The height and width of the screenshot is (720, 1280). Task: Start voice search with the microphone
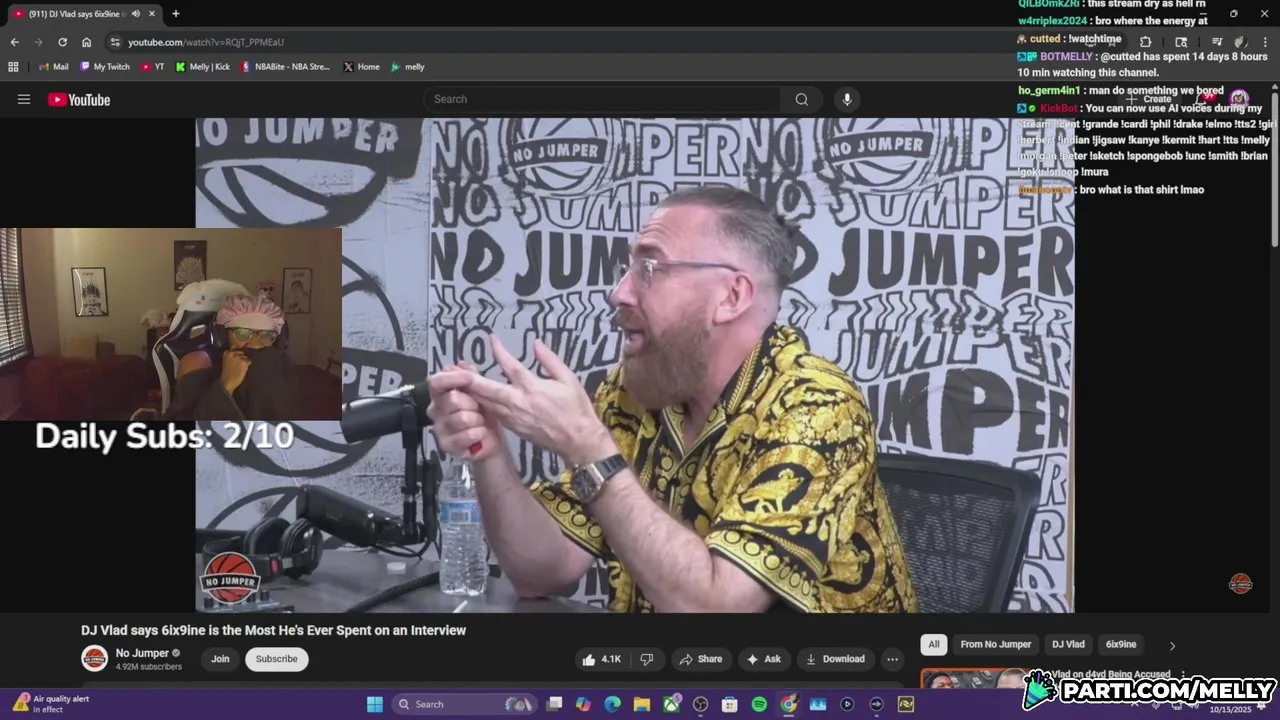click(847, 99)
